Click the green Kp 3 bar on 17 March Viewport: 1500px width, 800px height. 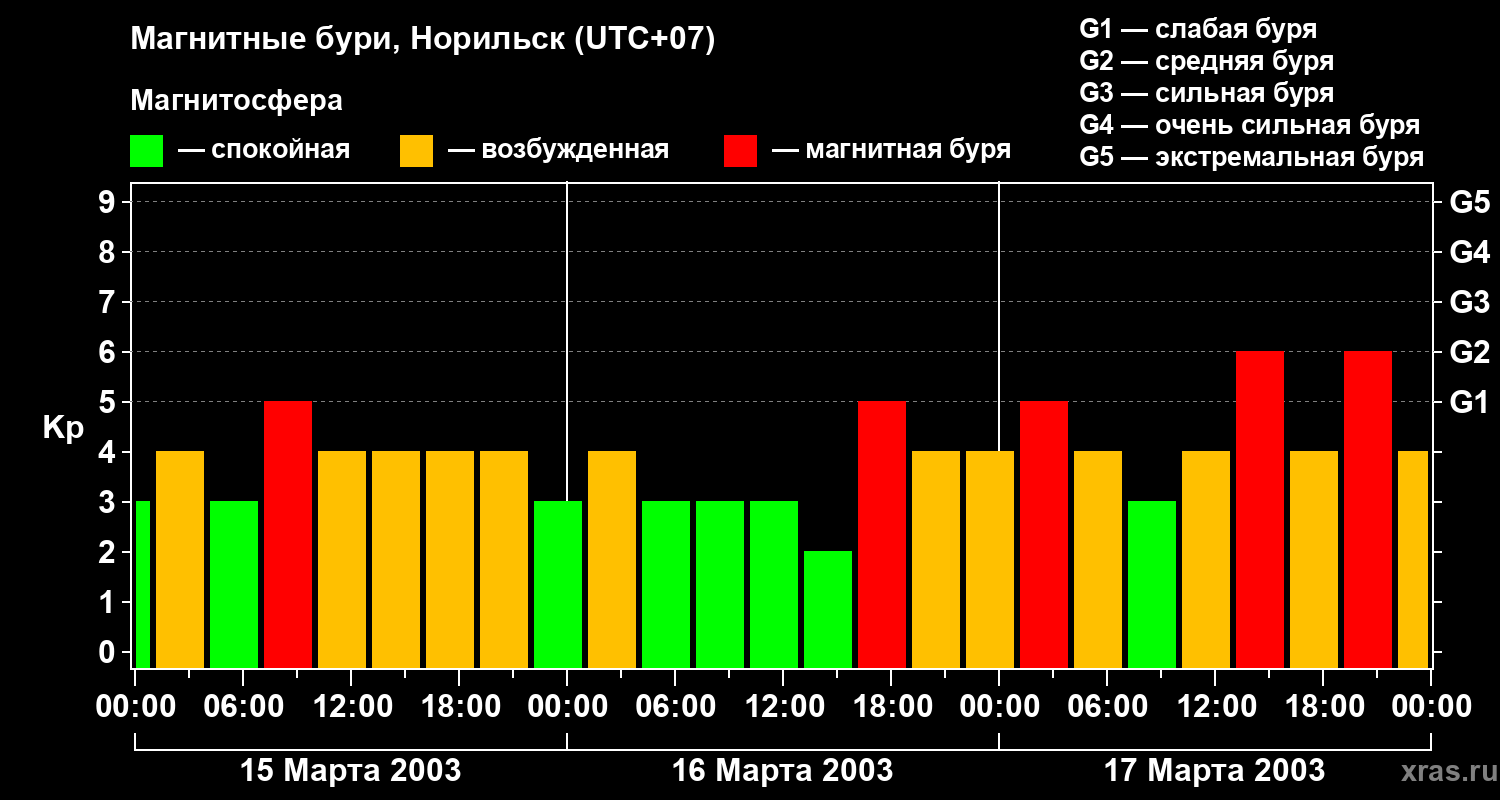[x=1152, y=584]
